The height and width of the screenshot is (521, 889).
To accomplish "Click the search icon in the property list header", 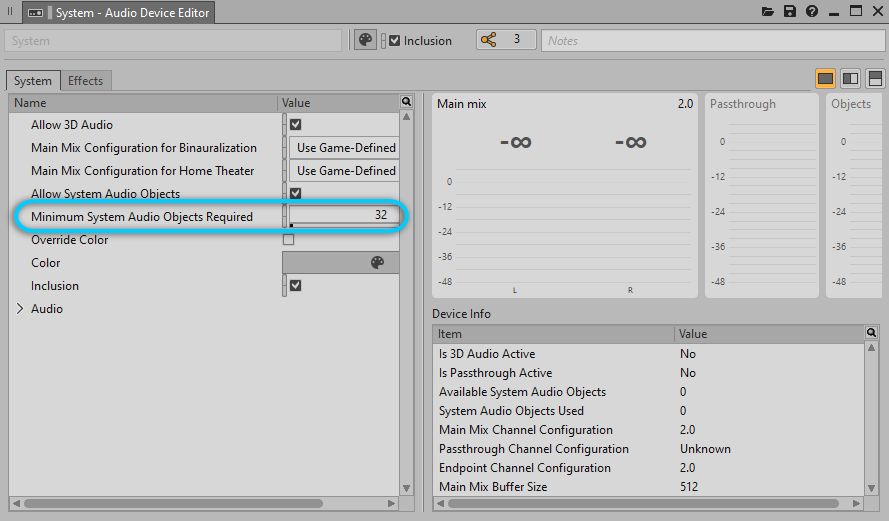I will coord(406,102).
